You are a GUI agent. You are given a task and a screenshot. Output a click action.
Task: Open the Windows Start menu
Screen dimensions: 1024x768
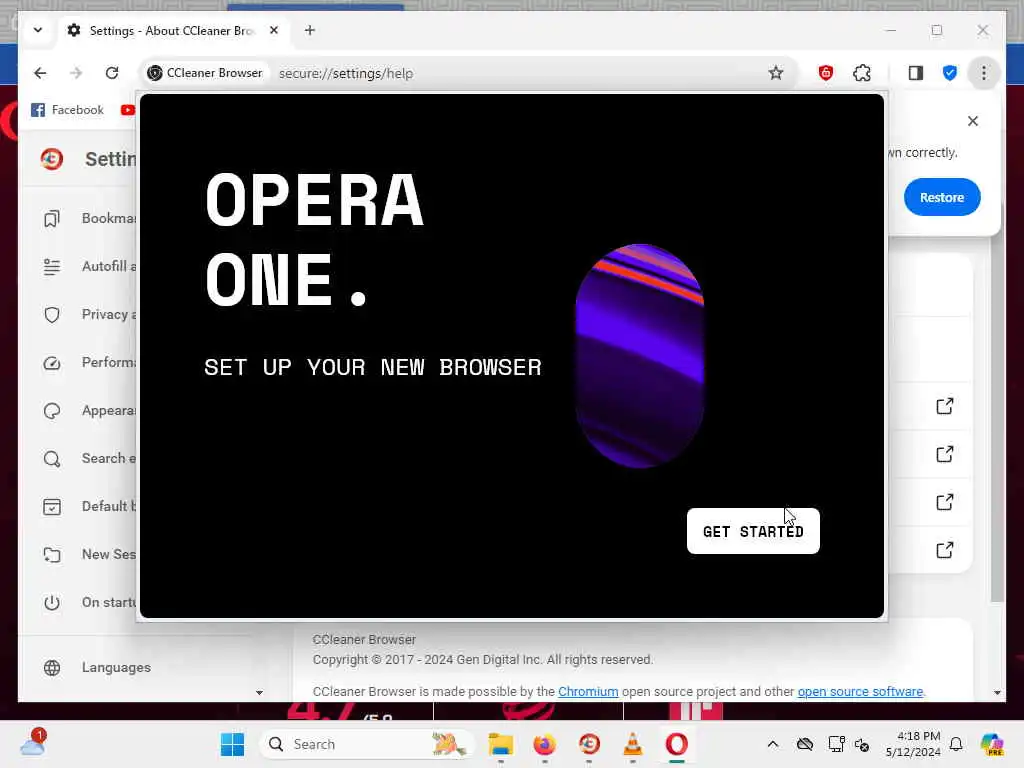tap(232, 744)
